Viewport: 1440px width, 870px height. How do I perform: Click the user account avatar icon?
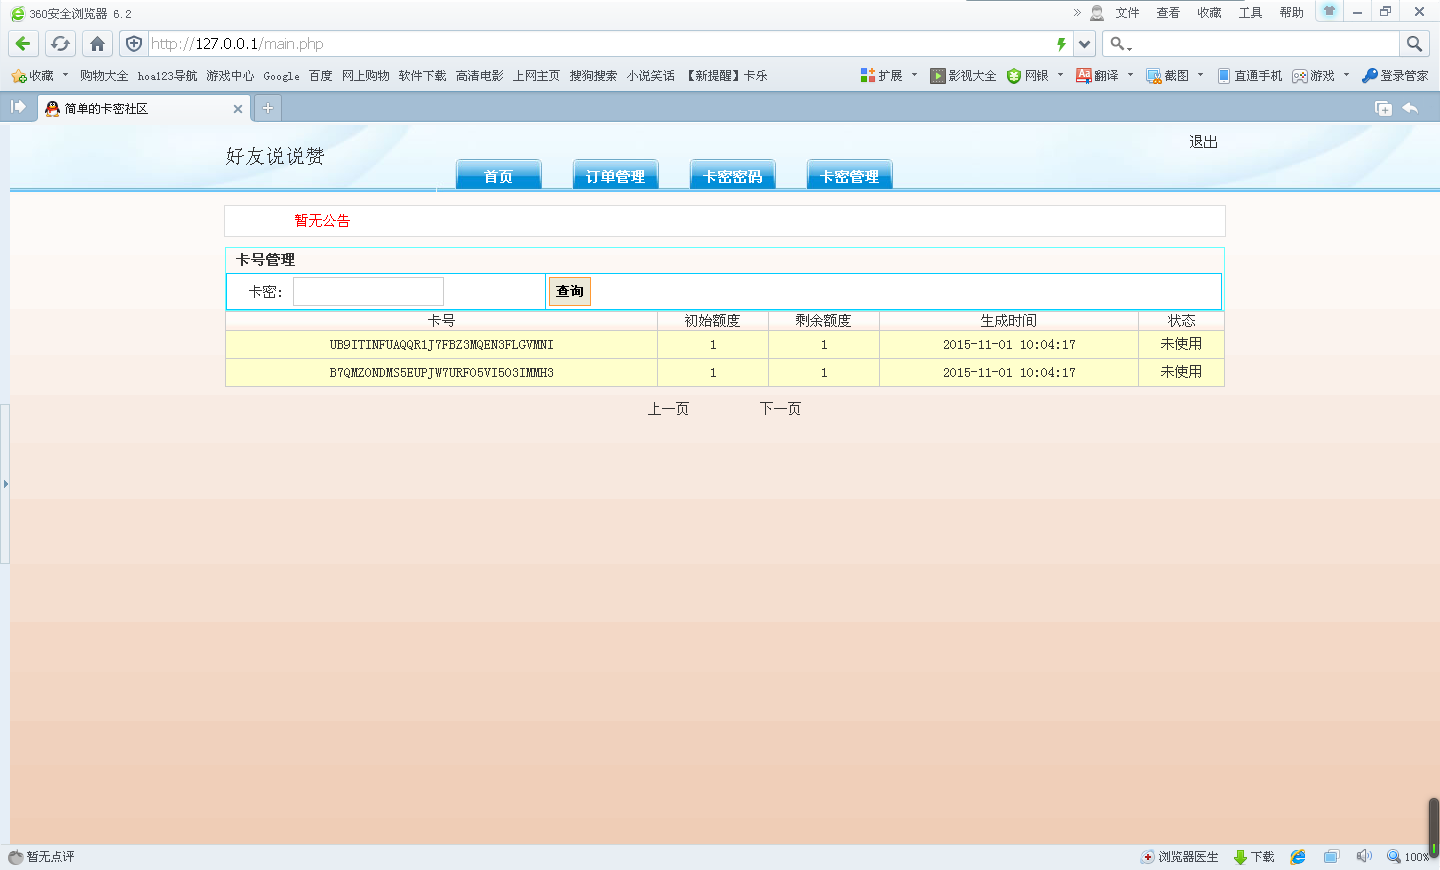[x=1097, y=13]
